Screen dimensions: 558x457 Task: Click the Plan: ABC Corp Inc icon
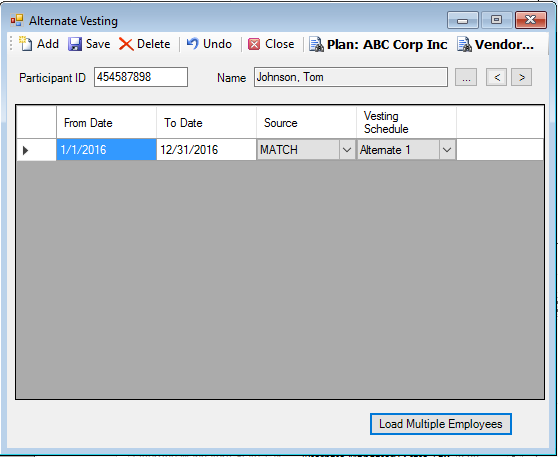[316, 44]
